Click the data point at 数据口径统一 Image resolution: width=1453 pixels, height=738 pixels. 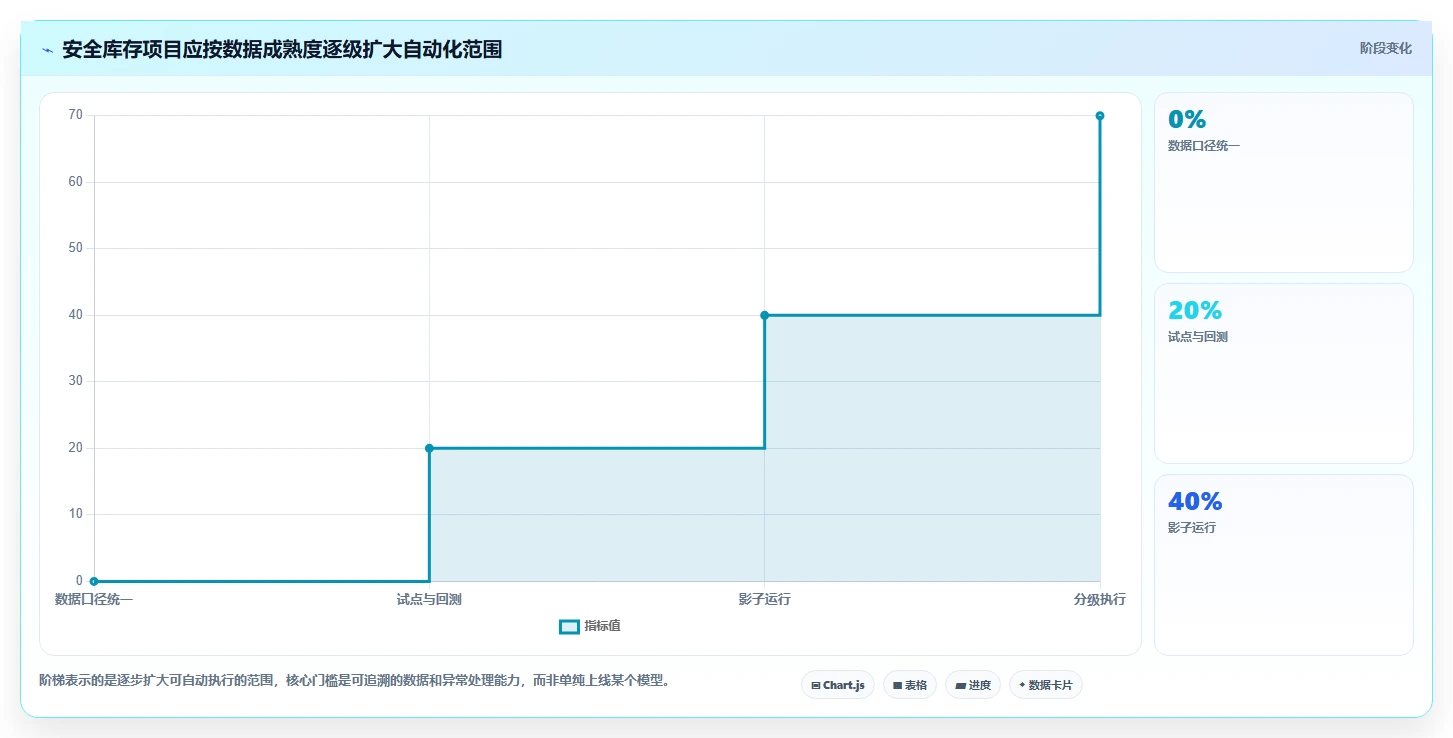pyautogui.click(x=94, y=581)
